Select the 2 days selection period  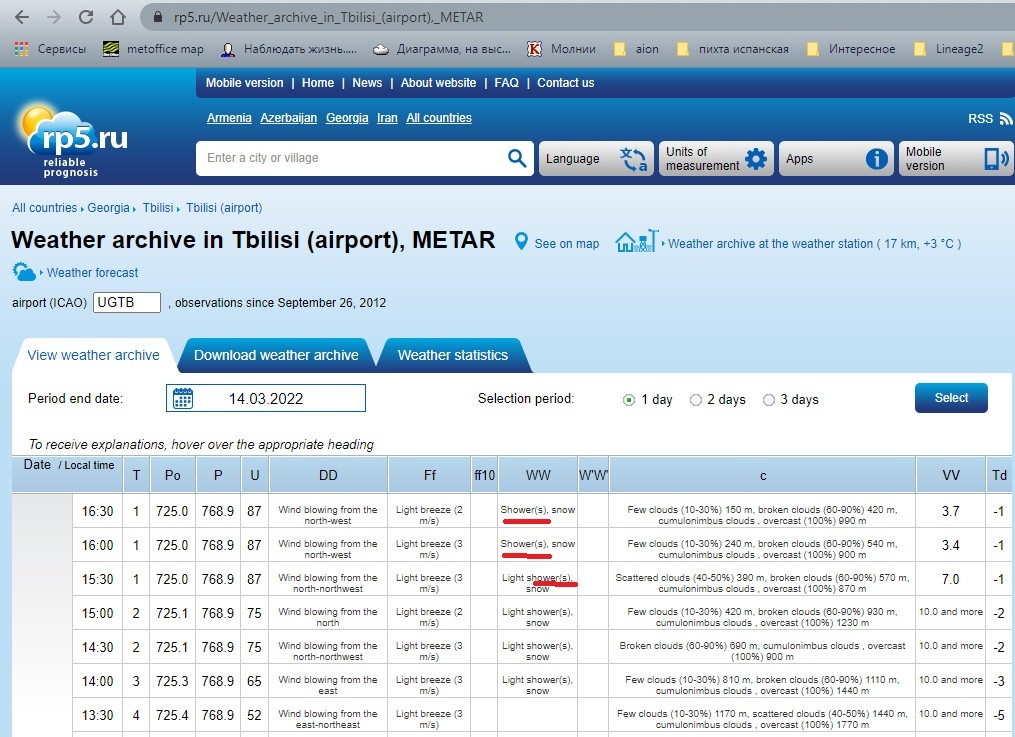pyautogui.click(x=696, y=400)
